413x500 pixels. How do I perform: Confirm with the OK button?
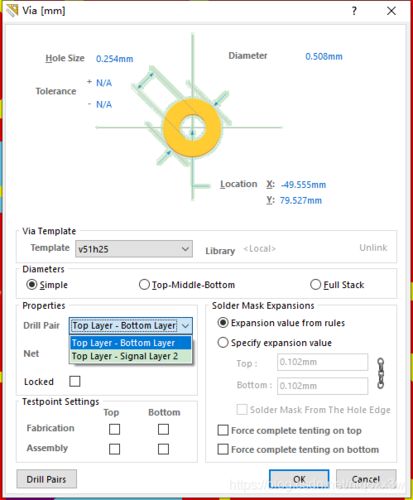(x=299, y=479)
